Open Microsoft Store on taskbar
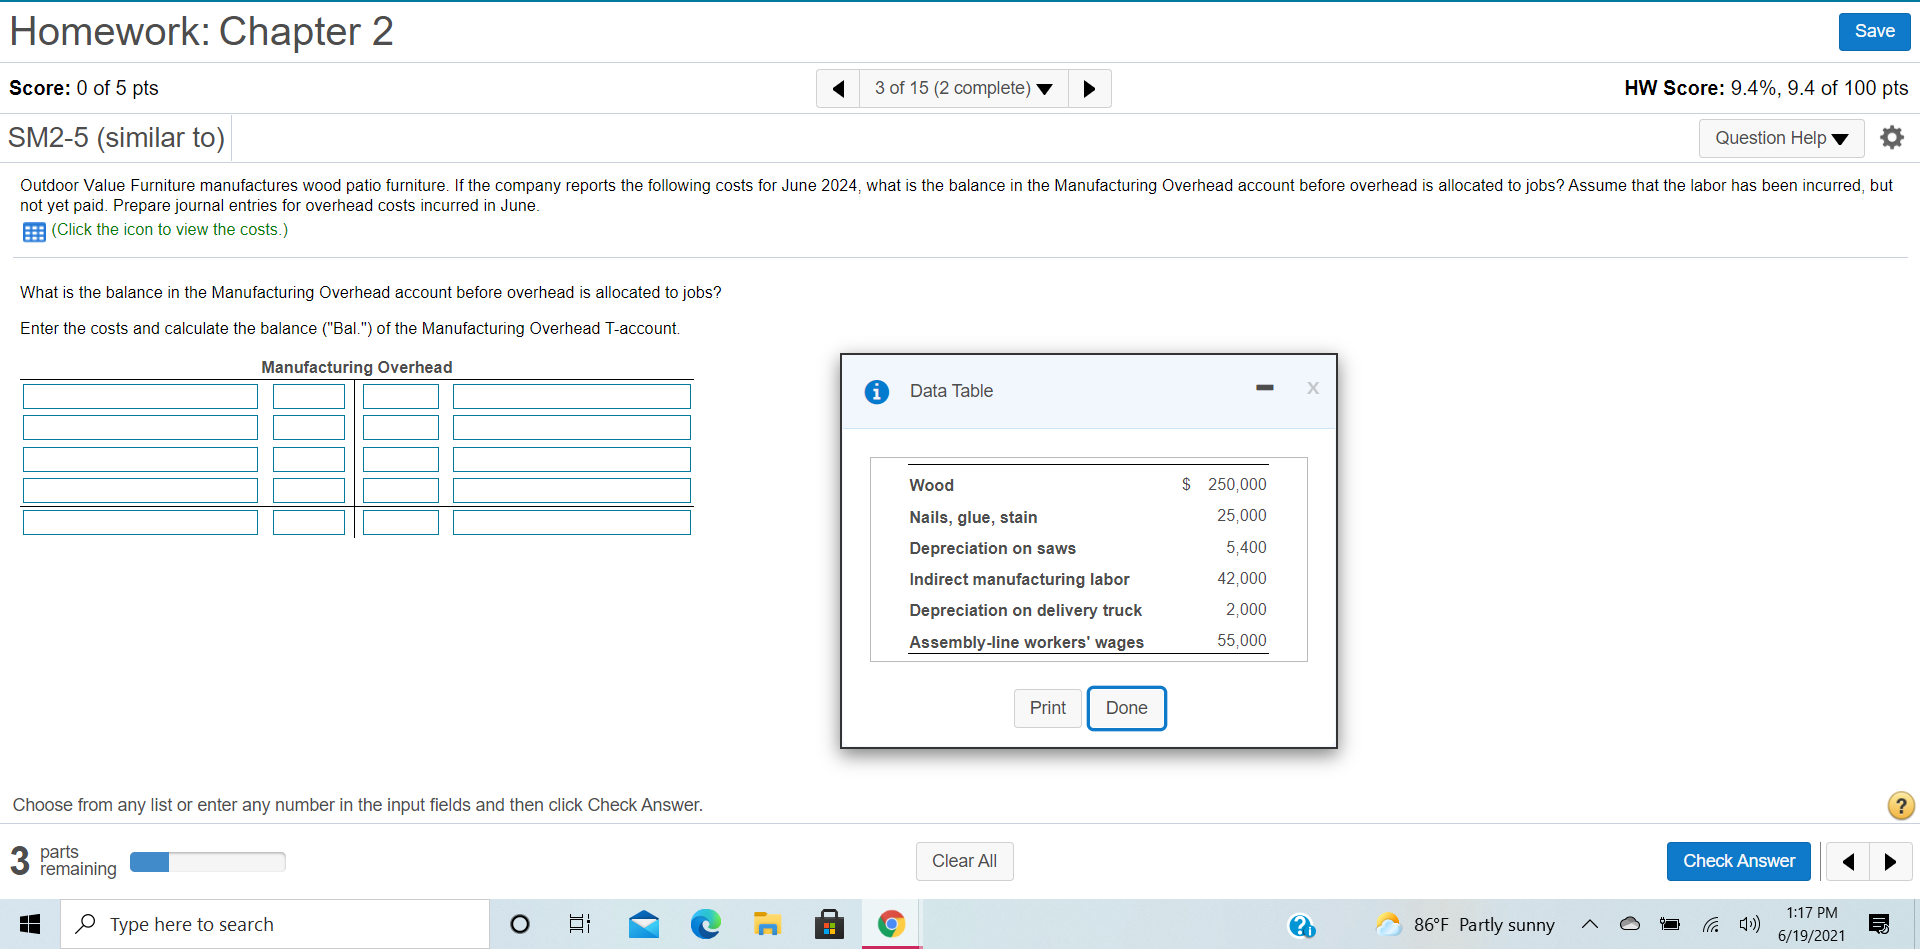This screenshot has height=949, width=1920. [829, 925]
